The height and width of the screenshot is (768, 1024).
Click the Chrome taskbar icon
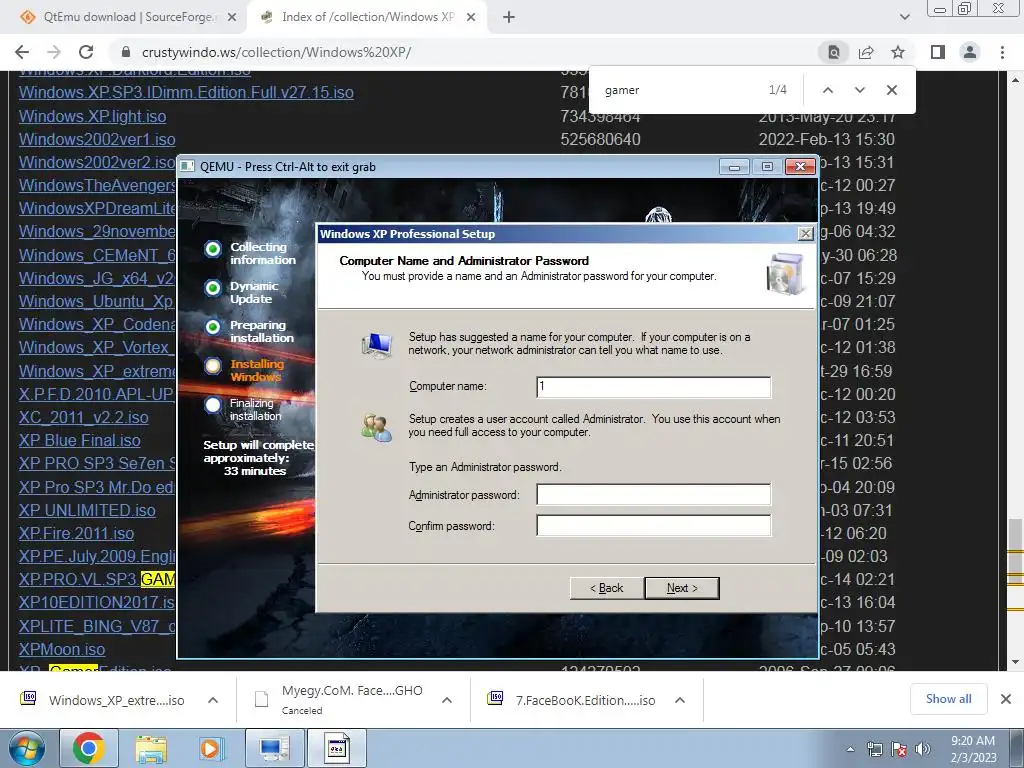89,748
